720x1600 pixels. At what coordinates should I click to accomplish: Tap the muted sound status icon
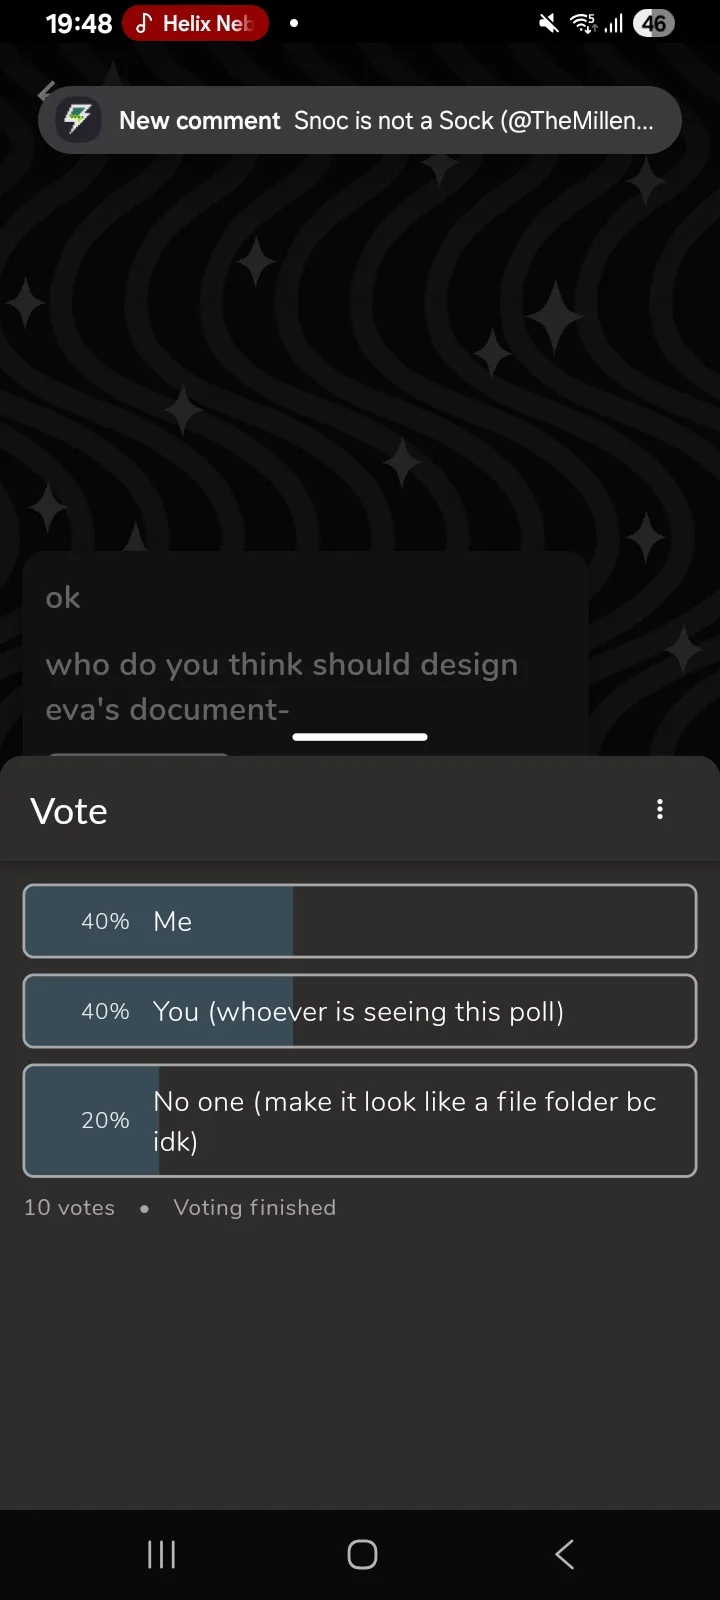point(549,23)
